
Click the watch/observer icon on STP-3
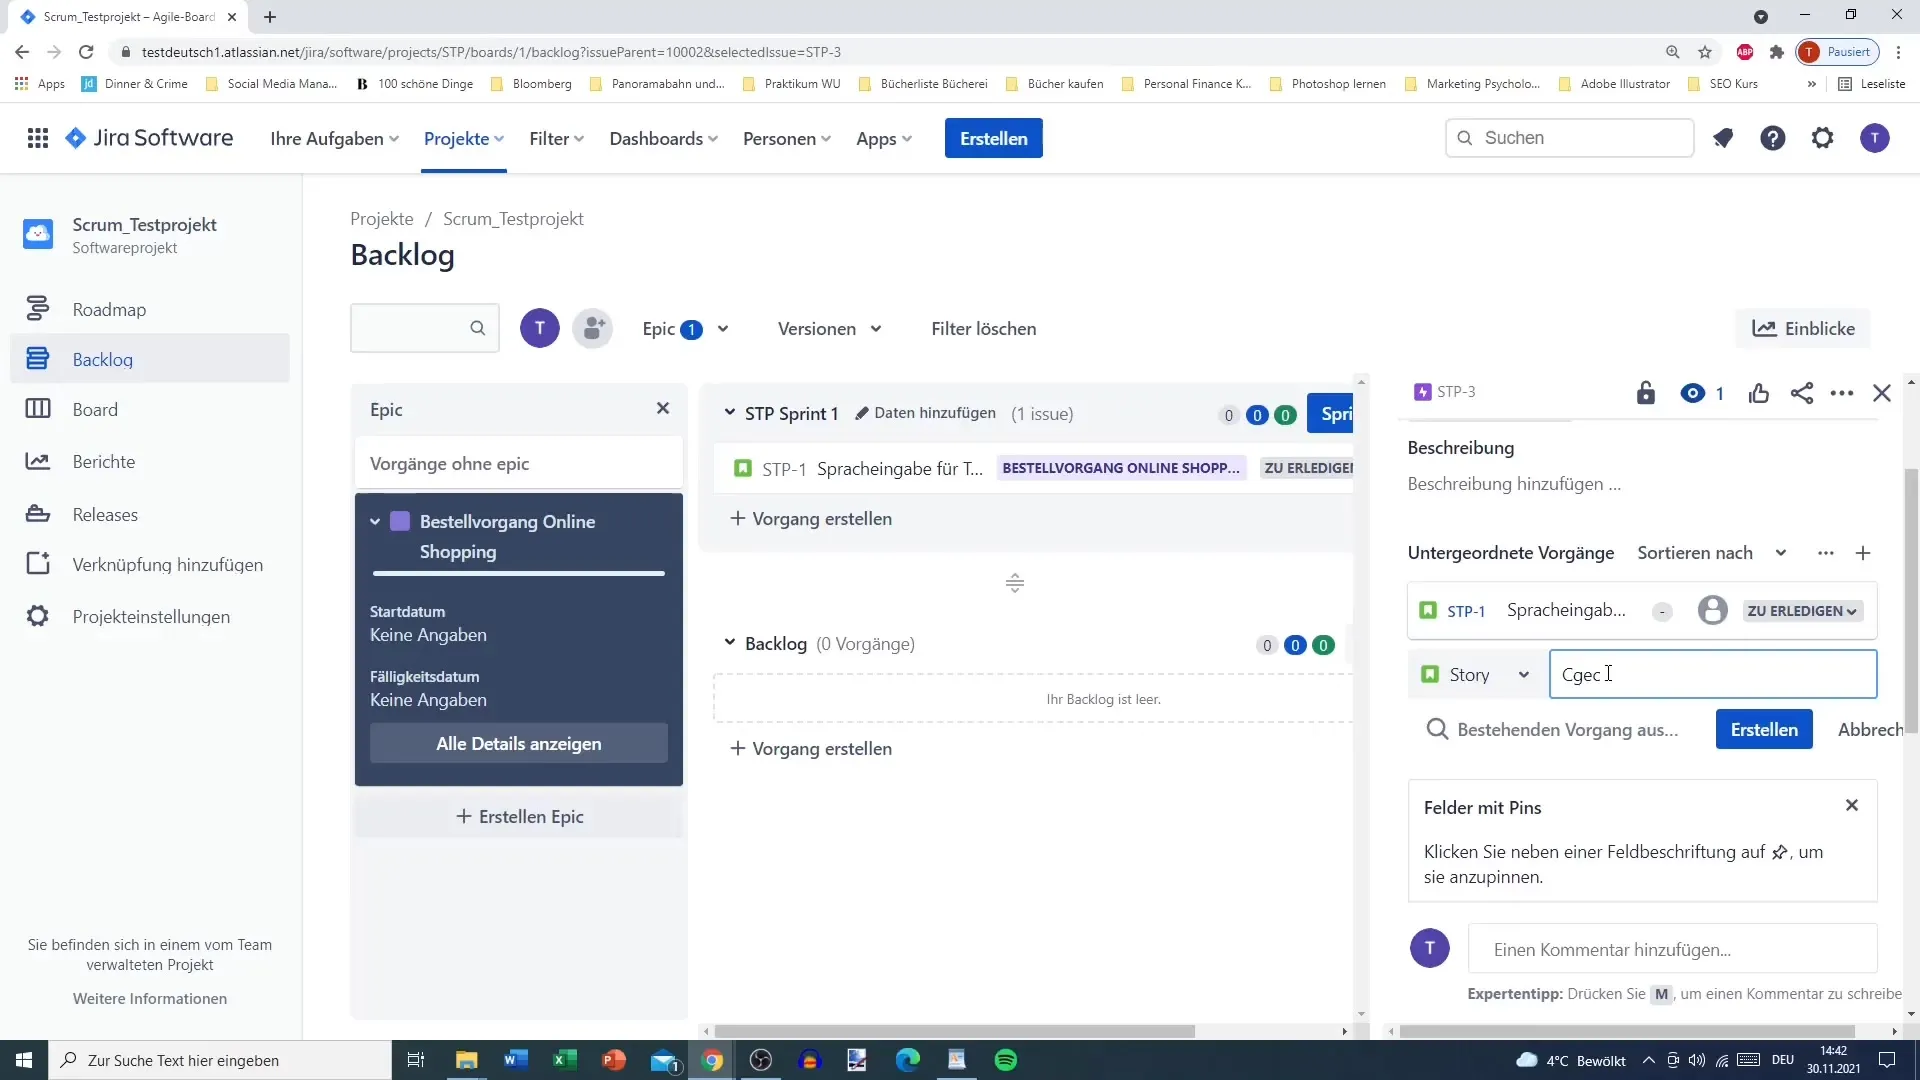pos(1695,392)
